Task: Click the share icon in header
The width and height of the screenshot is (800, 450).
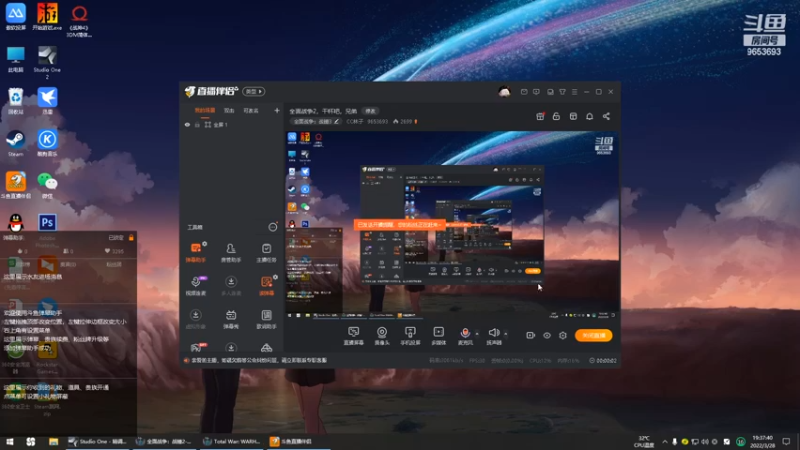Action: click(x=606, y=116)
